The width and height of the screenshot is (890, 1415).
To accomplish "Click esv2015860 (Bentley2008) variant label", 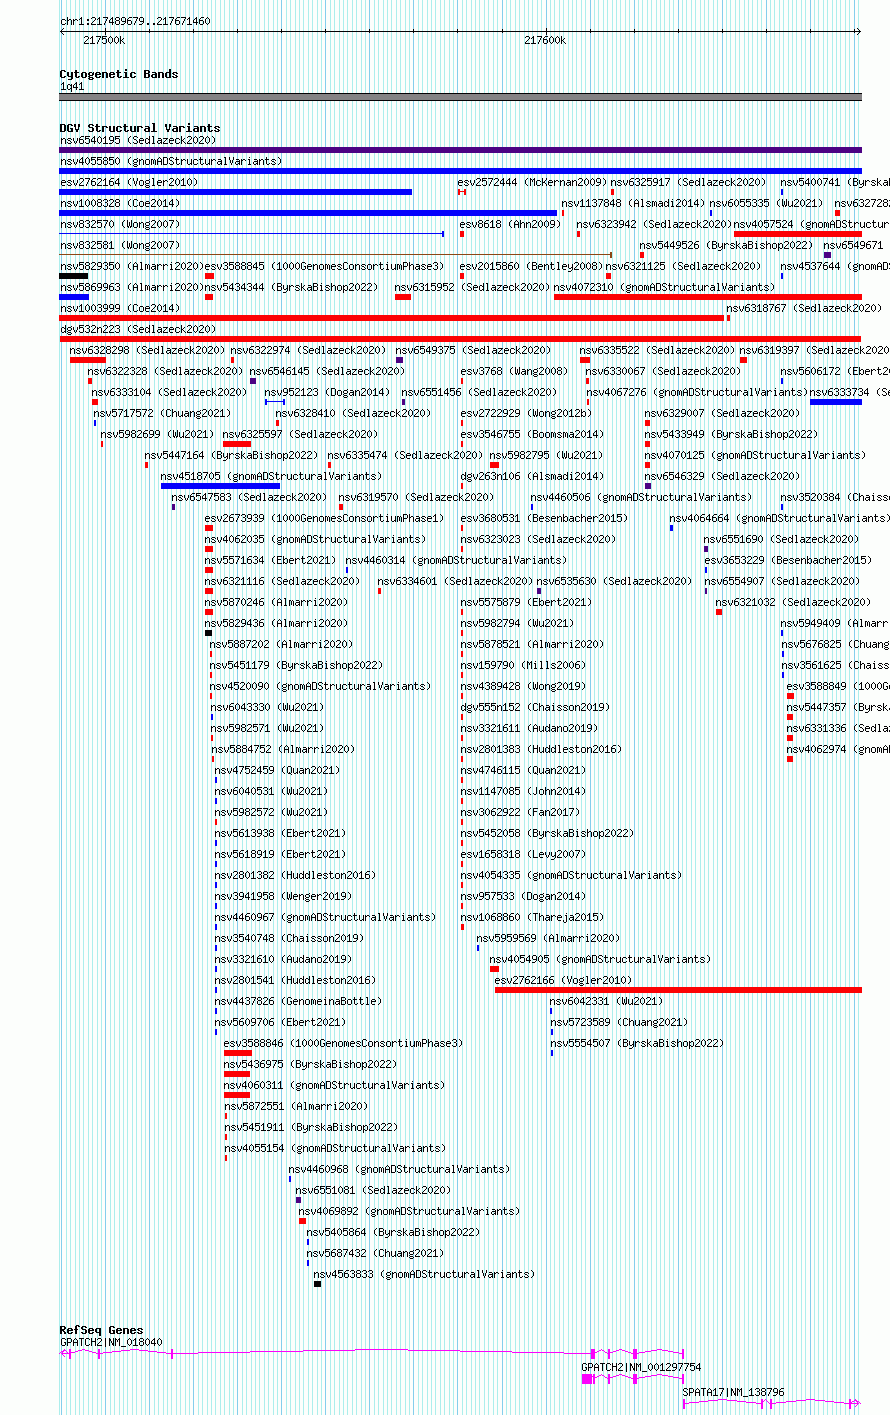I will [x=532, y=266].
